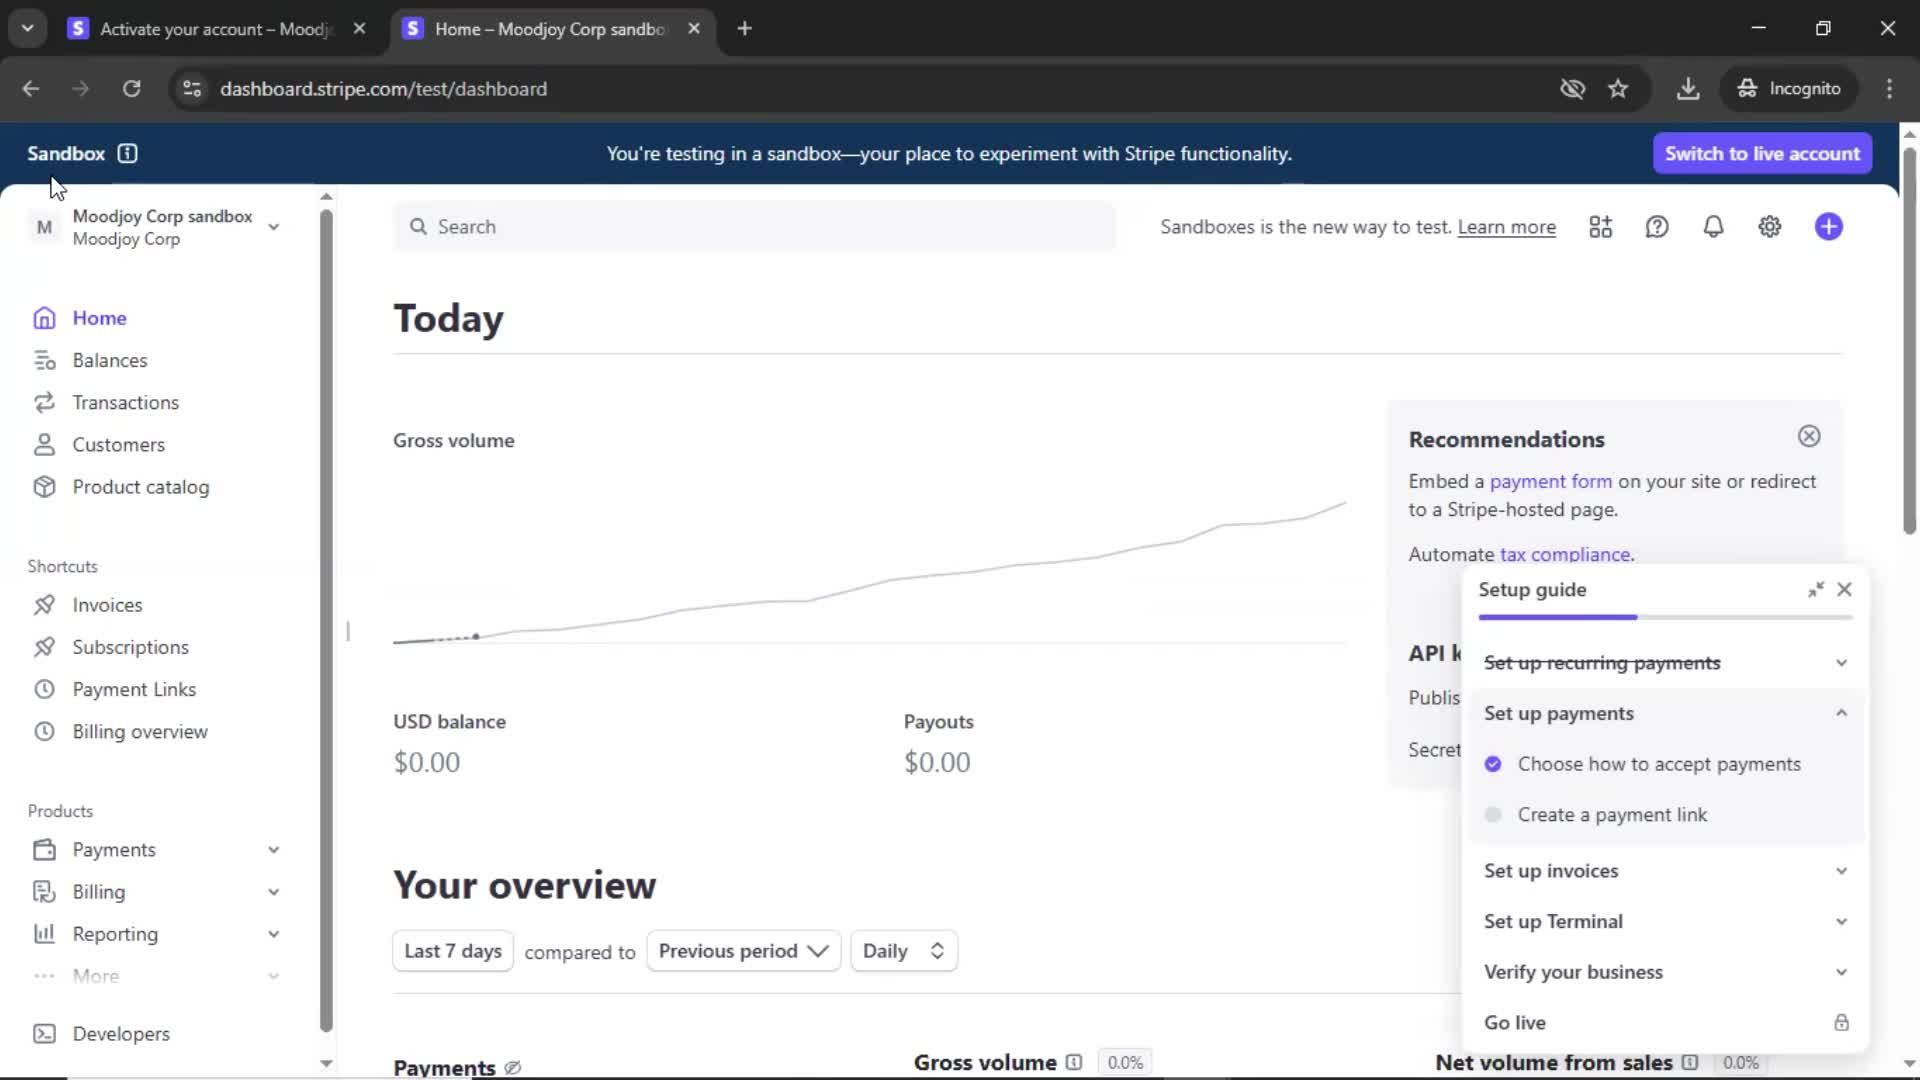Follow the tax compliance link
1920x1080 pixels.
pyautogui.click(x=1565, y=554)
